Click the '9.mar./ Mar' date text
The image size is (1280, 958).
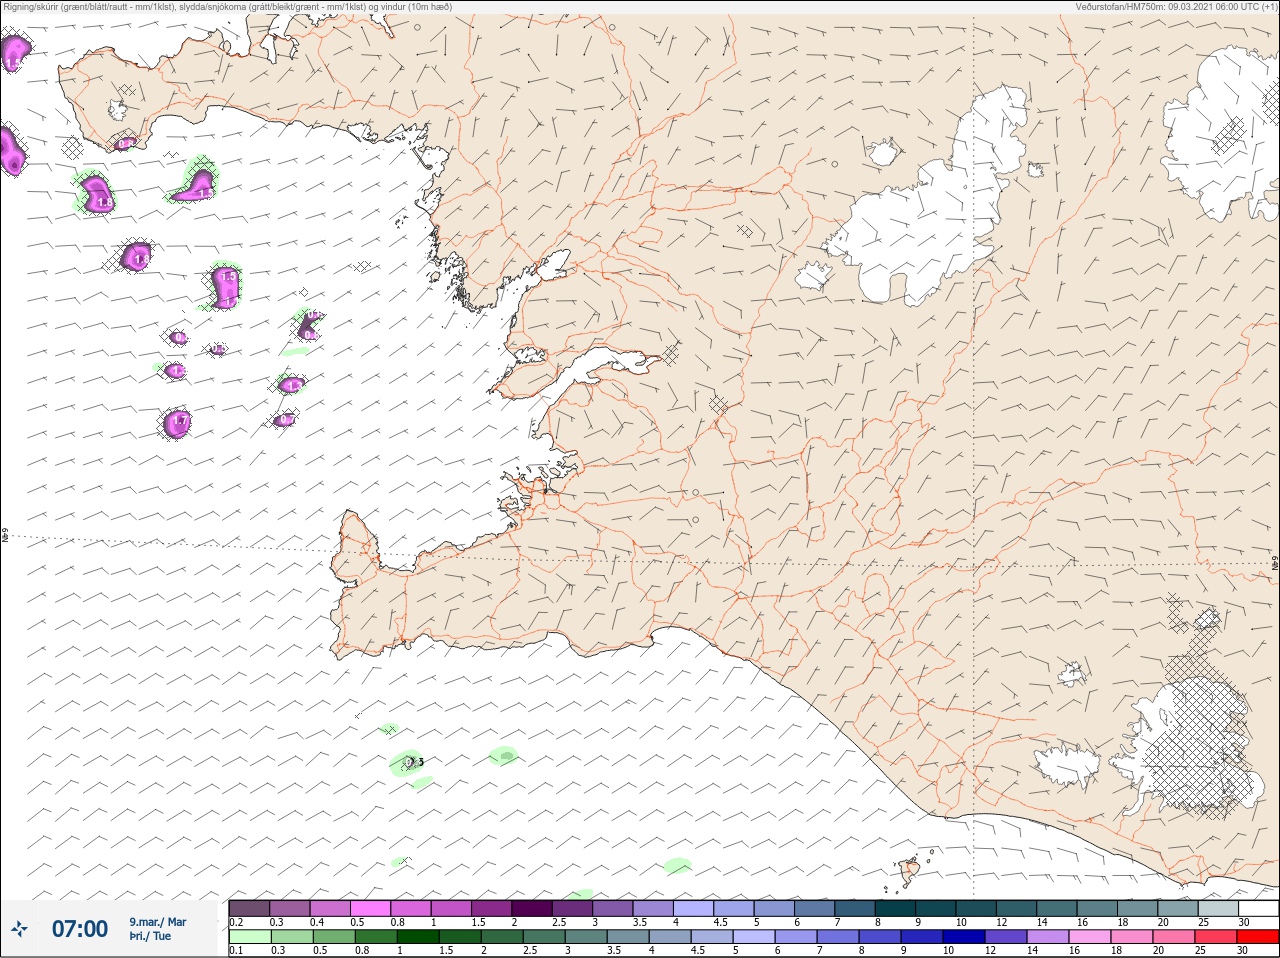(x=157, y=922)
